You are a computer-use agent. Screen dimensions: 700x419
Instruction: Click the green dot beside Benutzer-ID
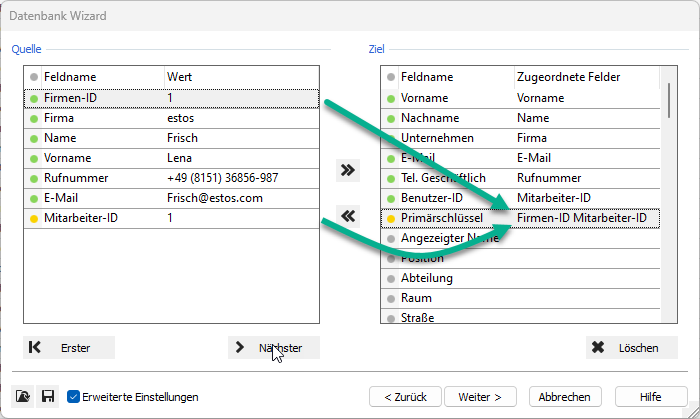(x=391, y=198)
